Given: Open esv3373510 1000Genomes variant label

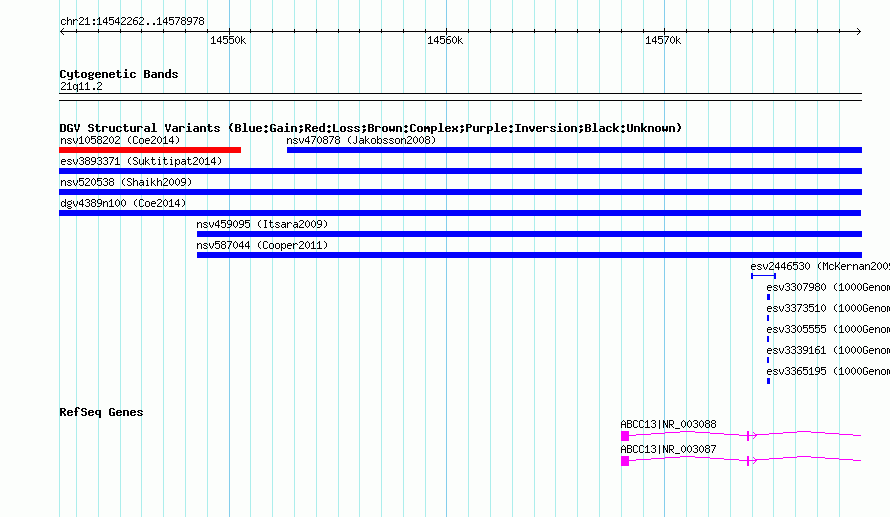Looking at the screenshot, I should point(828,308).
